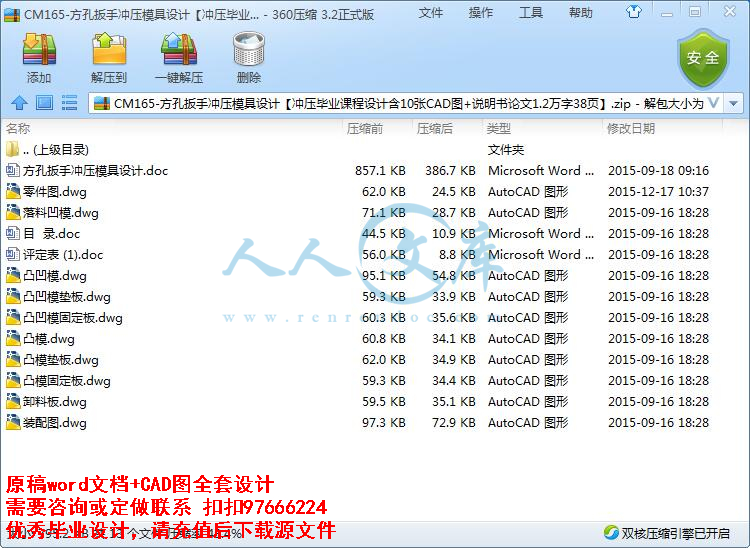The height and width of the screenshot is (548, 750).
Task: Click the 添加 (Add) toolbar icon
Action: [39, 49]
